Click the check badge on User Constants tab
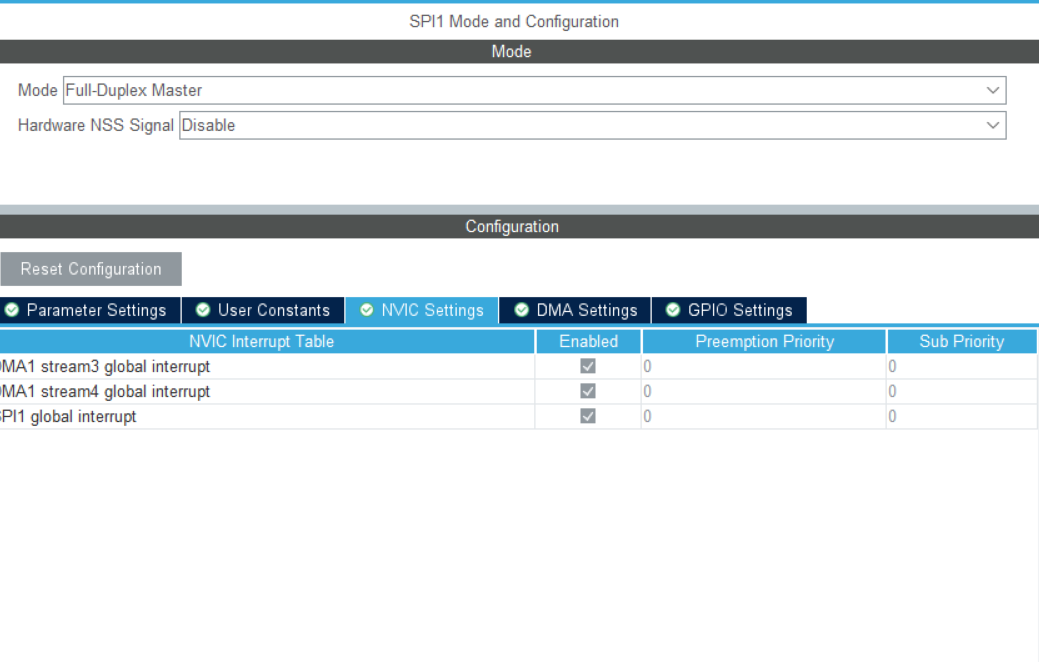 [205, 310]
